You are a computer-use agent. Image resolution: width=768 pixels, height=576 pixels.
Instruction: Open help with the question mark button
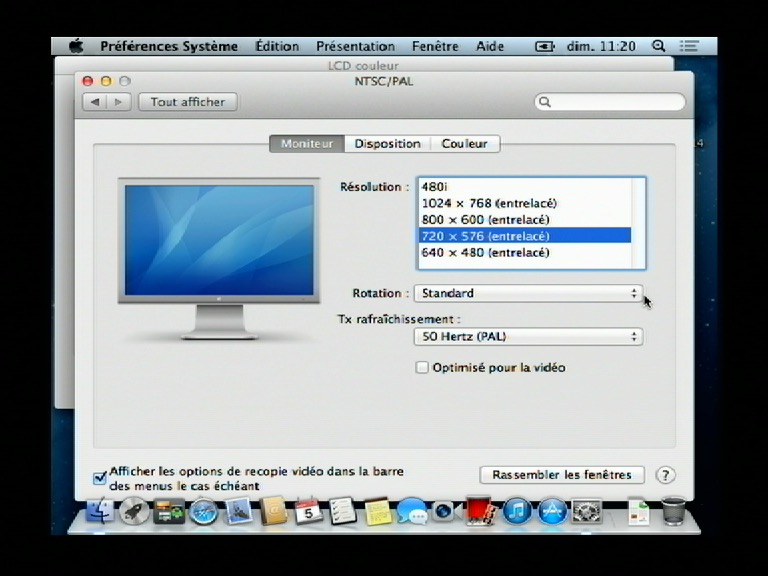665,475
